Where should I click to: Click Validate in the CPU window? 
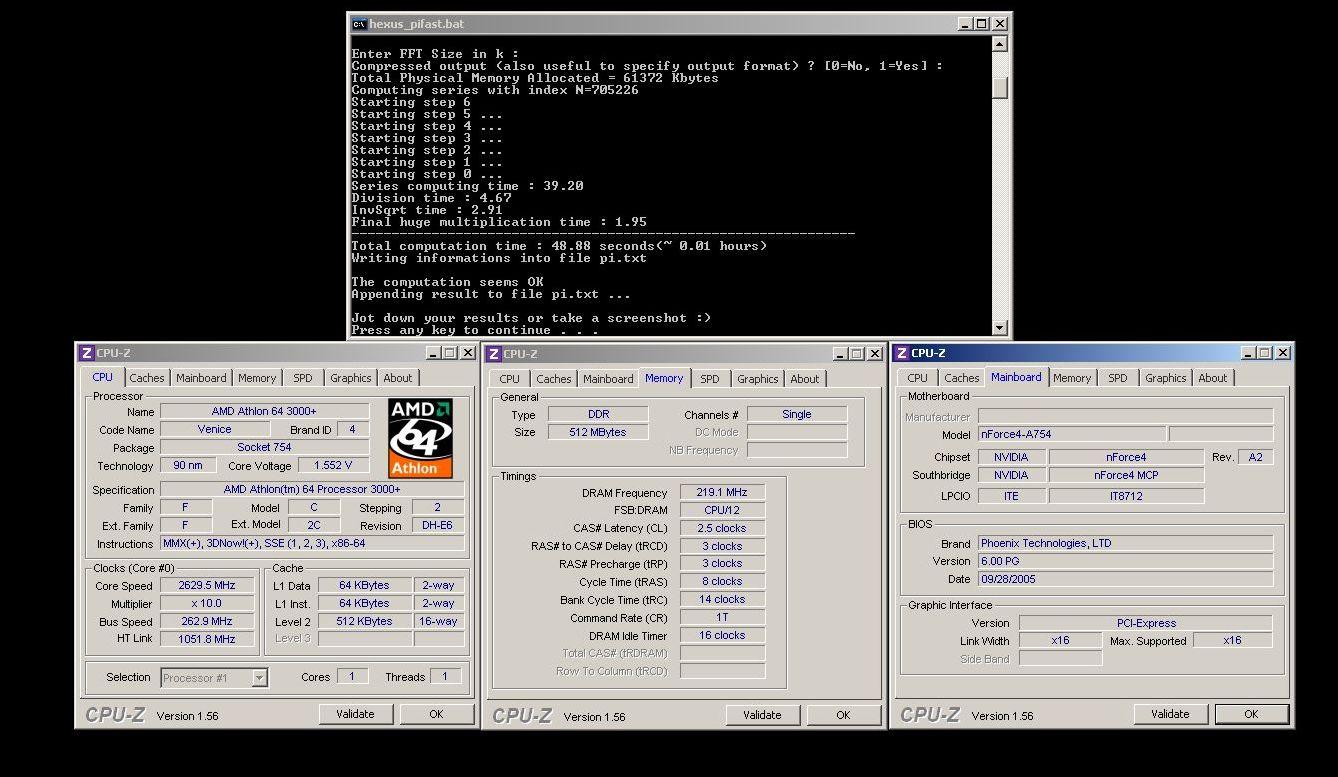pos(355,714)
